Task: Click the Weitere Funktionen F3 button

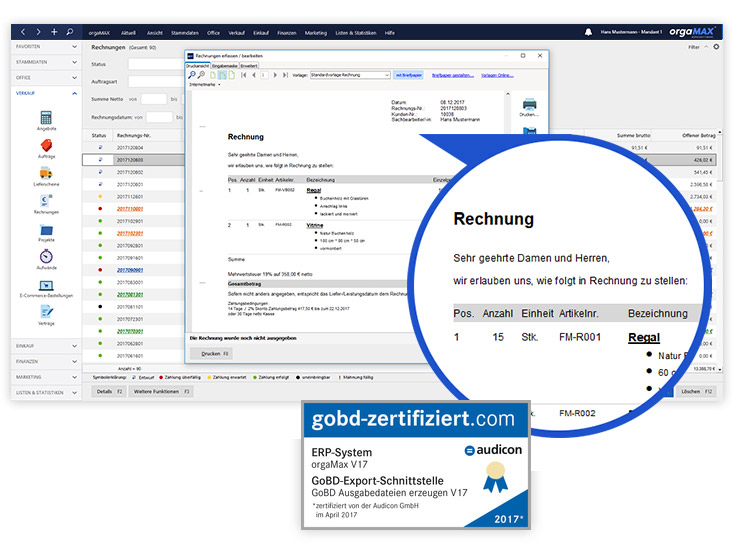Action: click(x=161, y=392)
